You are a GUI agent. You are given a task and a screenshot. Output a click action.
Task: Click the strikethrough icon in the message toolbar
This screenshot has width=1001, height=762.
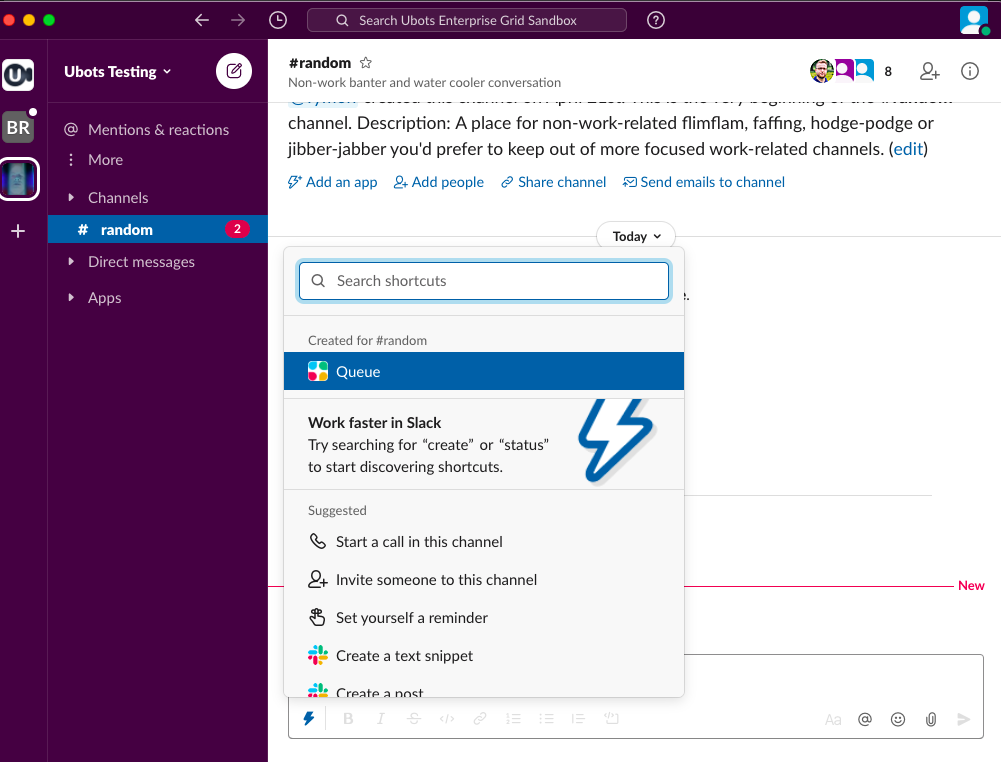click(x=414, y=718)
